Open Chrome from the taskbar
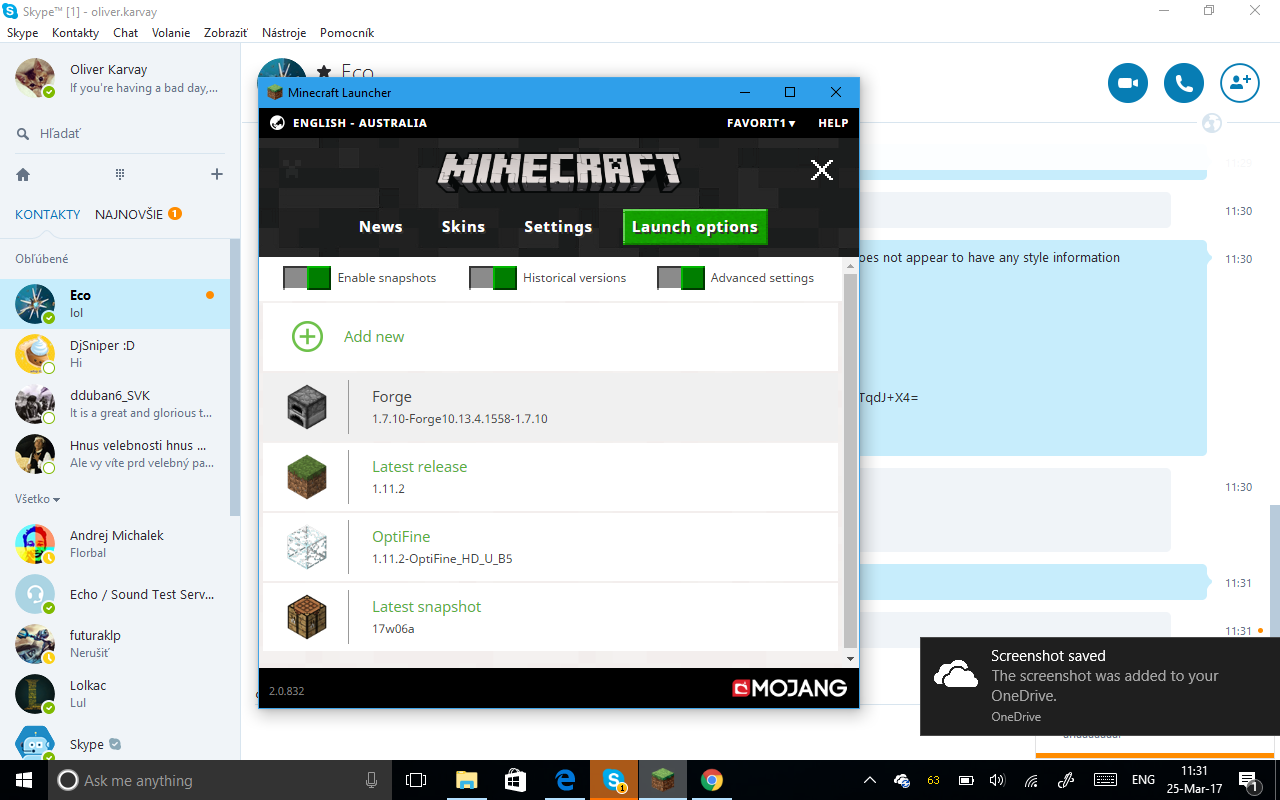Viewport: 1280px width, 800px height. [x=712, y=780]
